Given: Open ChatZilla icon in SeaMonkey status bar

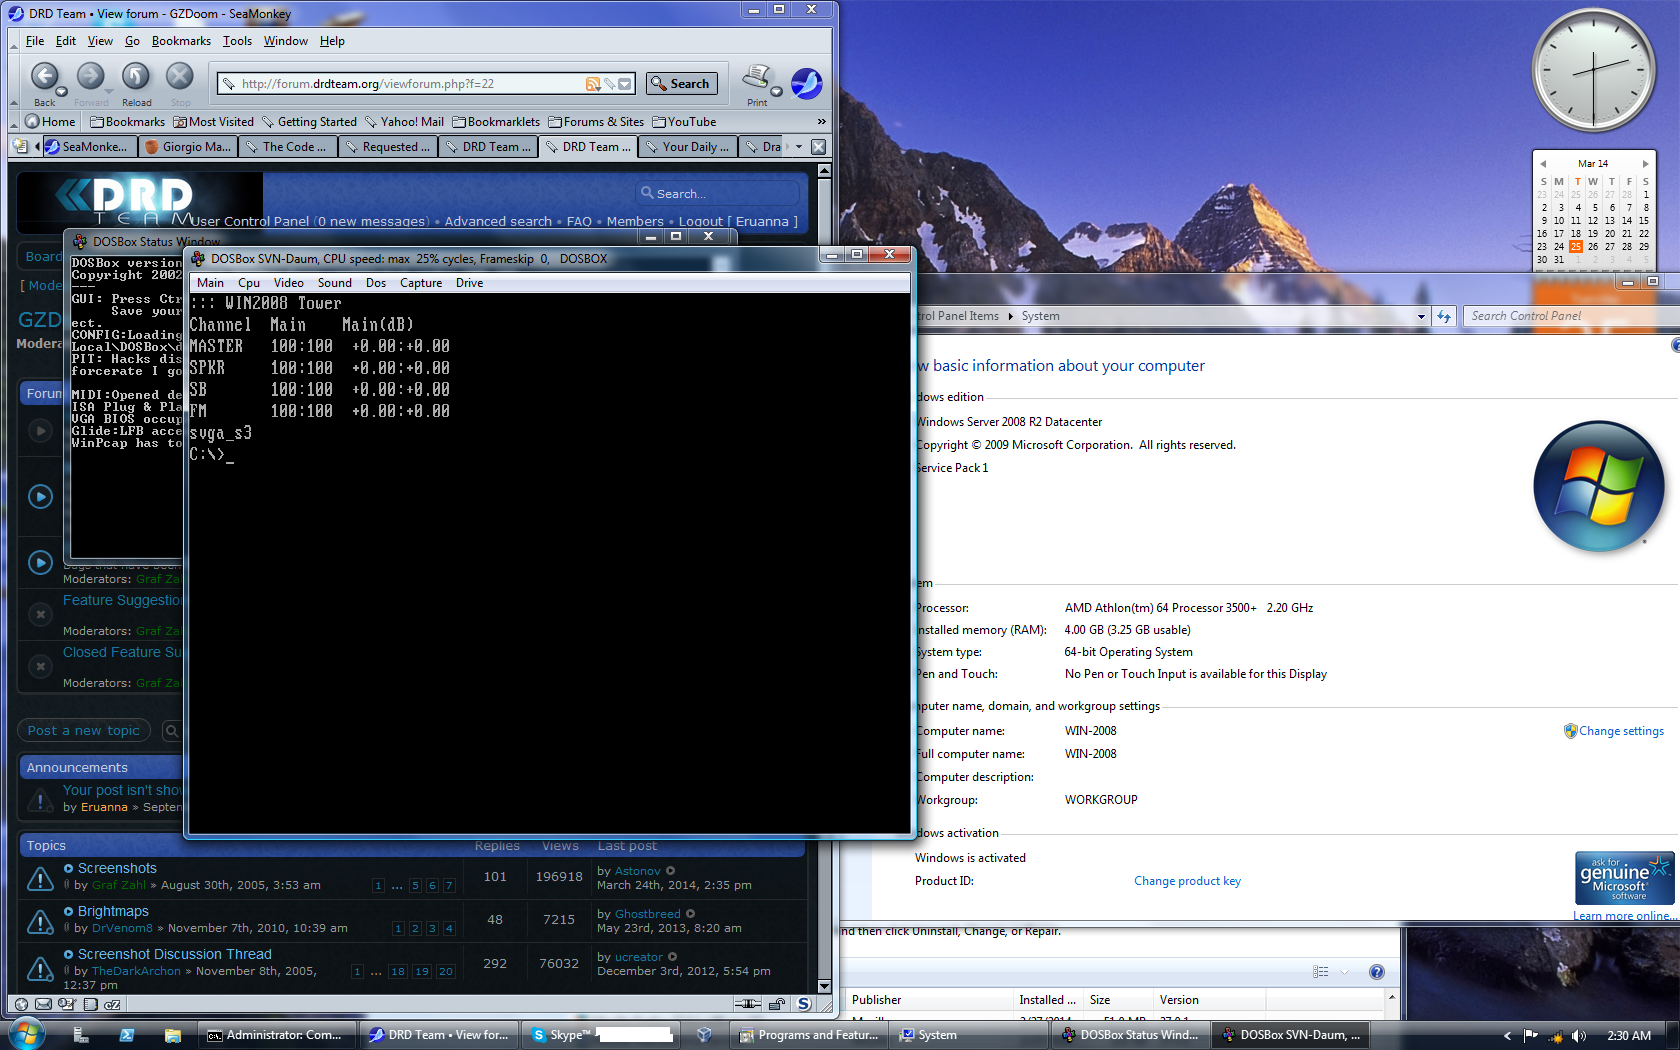Looking at the screenshot, I should pyautogui.click(x=113, y=1004).
